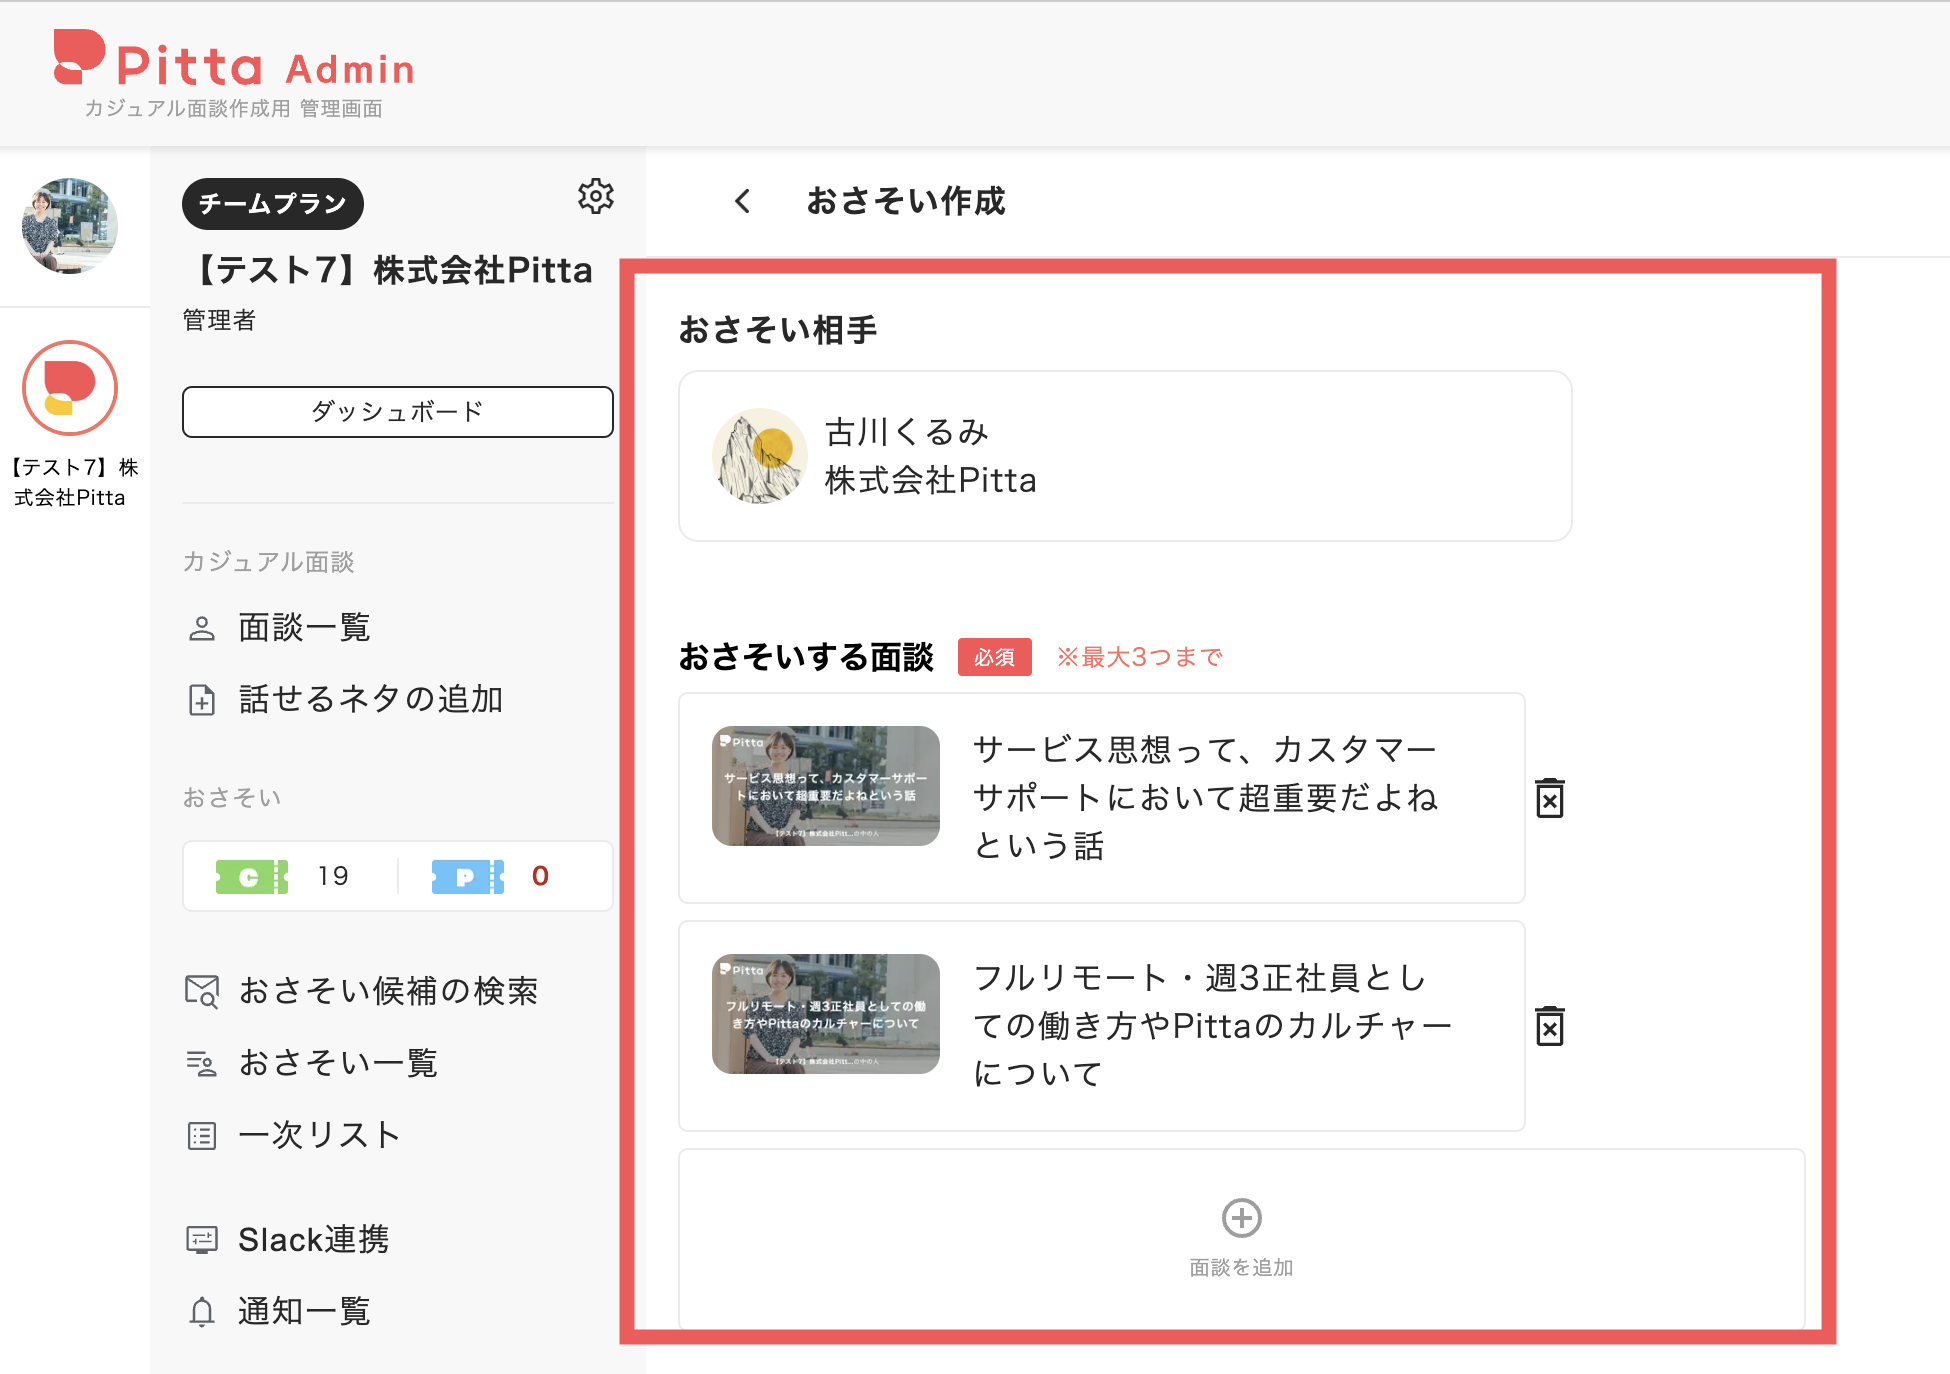Delete the フルリモート interview with trash icon
1950x1374 pixels.
[1550, 1026]
